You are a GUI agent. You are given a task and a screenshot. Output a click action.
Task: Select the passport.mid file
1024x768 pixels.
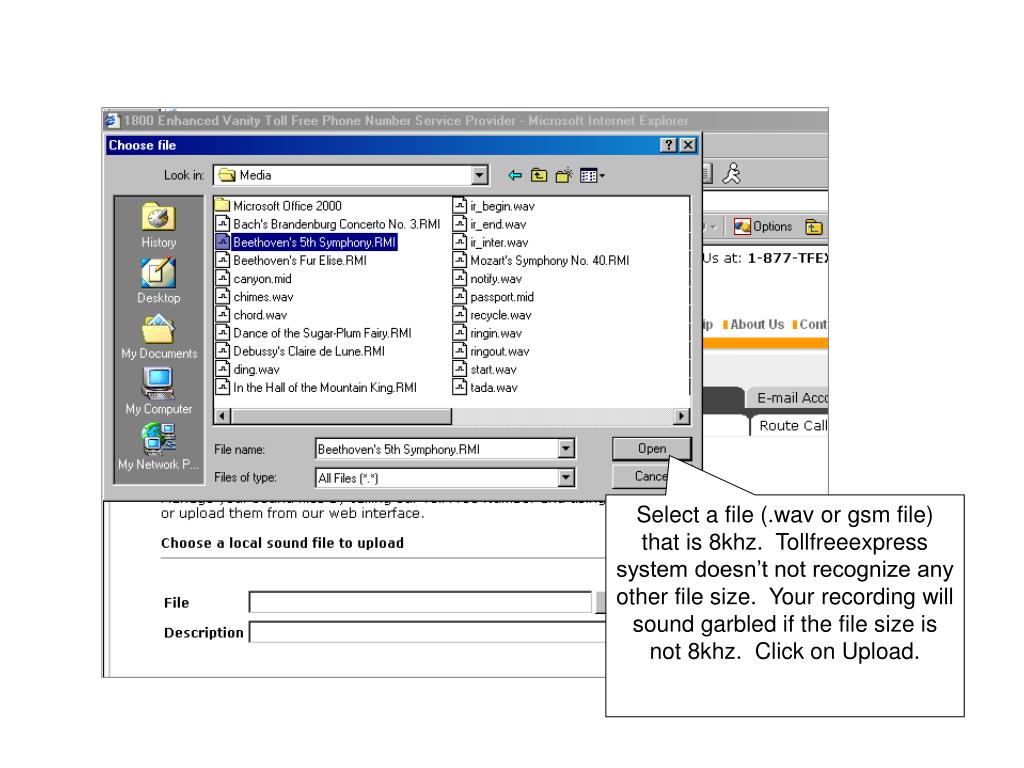tap(494, 297)
